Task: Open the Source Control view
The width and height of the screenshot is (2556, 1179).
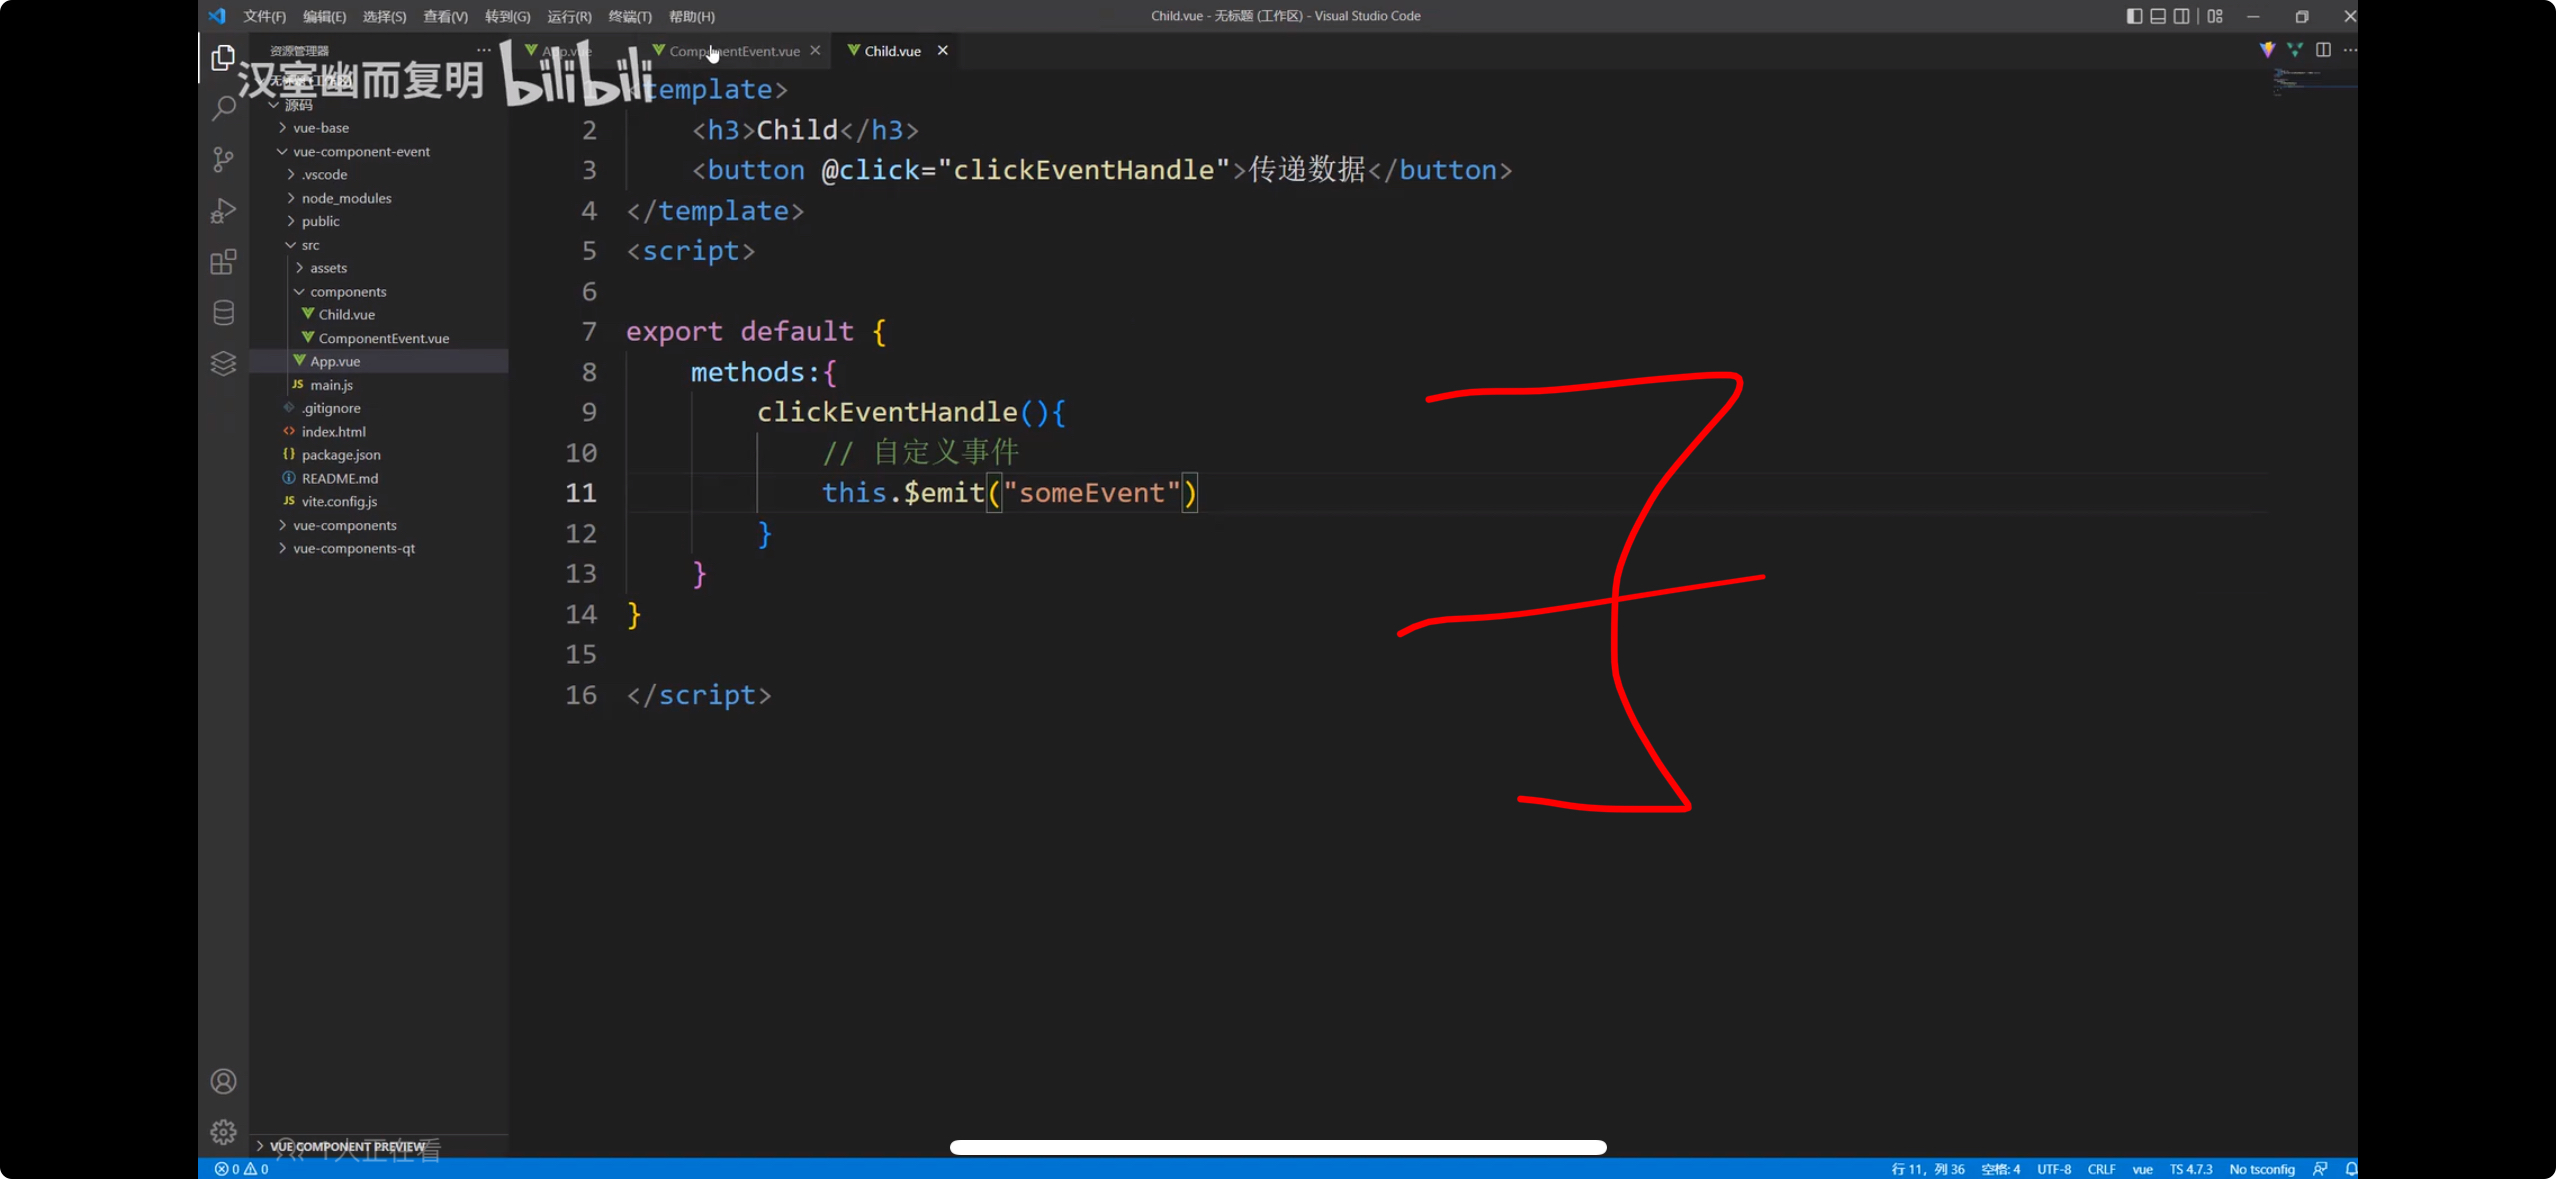Action: click(x=223, y=160)
